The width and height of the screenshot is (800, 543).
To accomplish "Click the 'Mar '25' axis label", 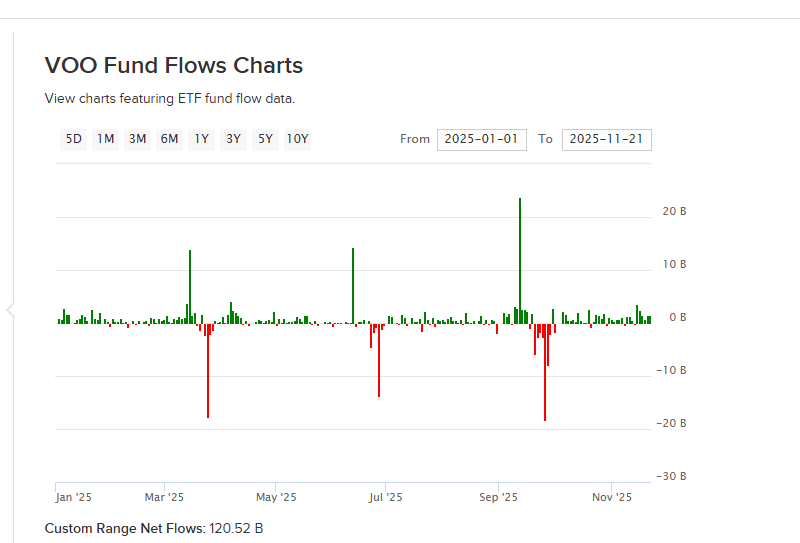I will (x=164, y=497).
